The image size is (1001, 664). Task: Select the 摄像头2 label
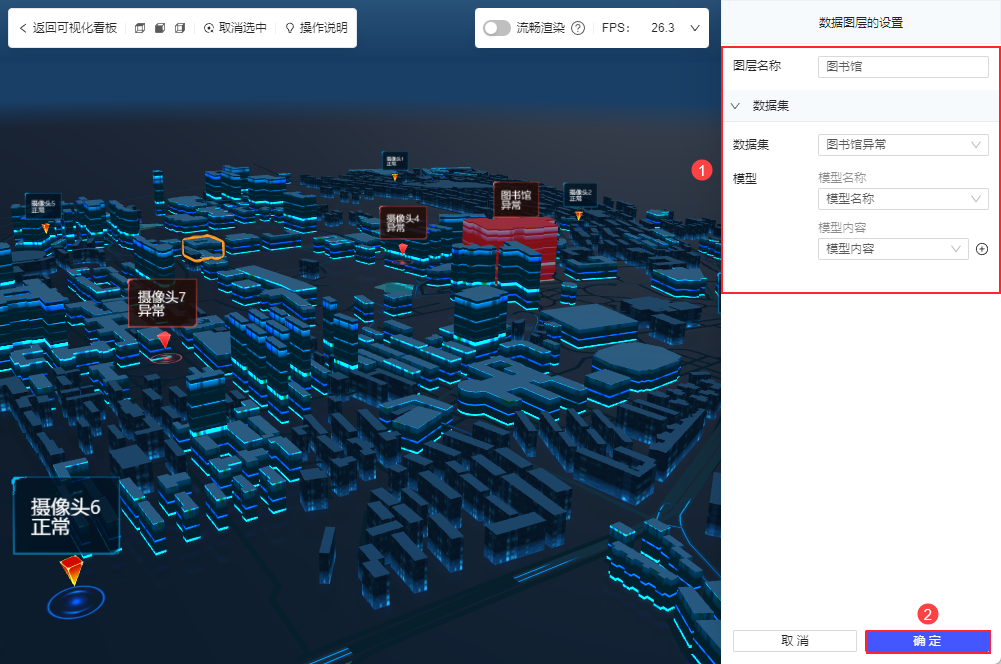pyautogui.click(x=580, y=195)
